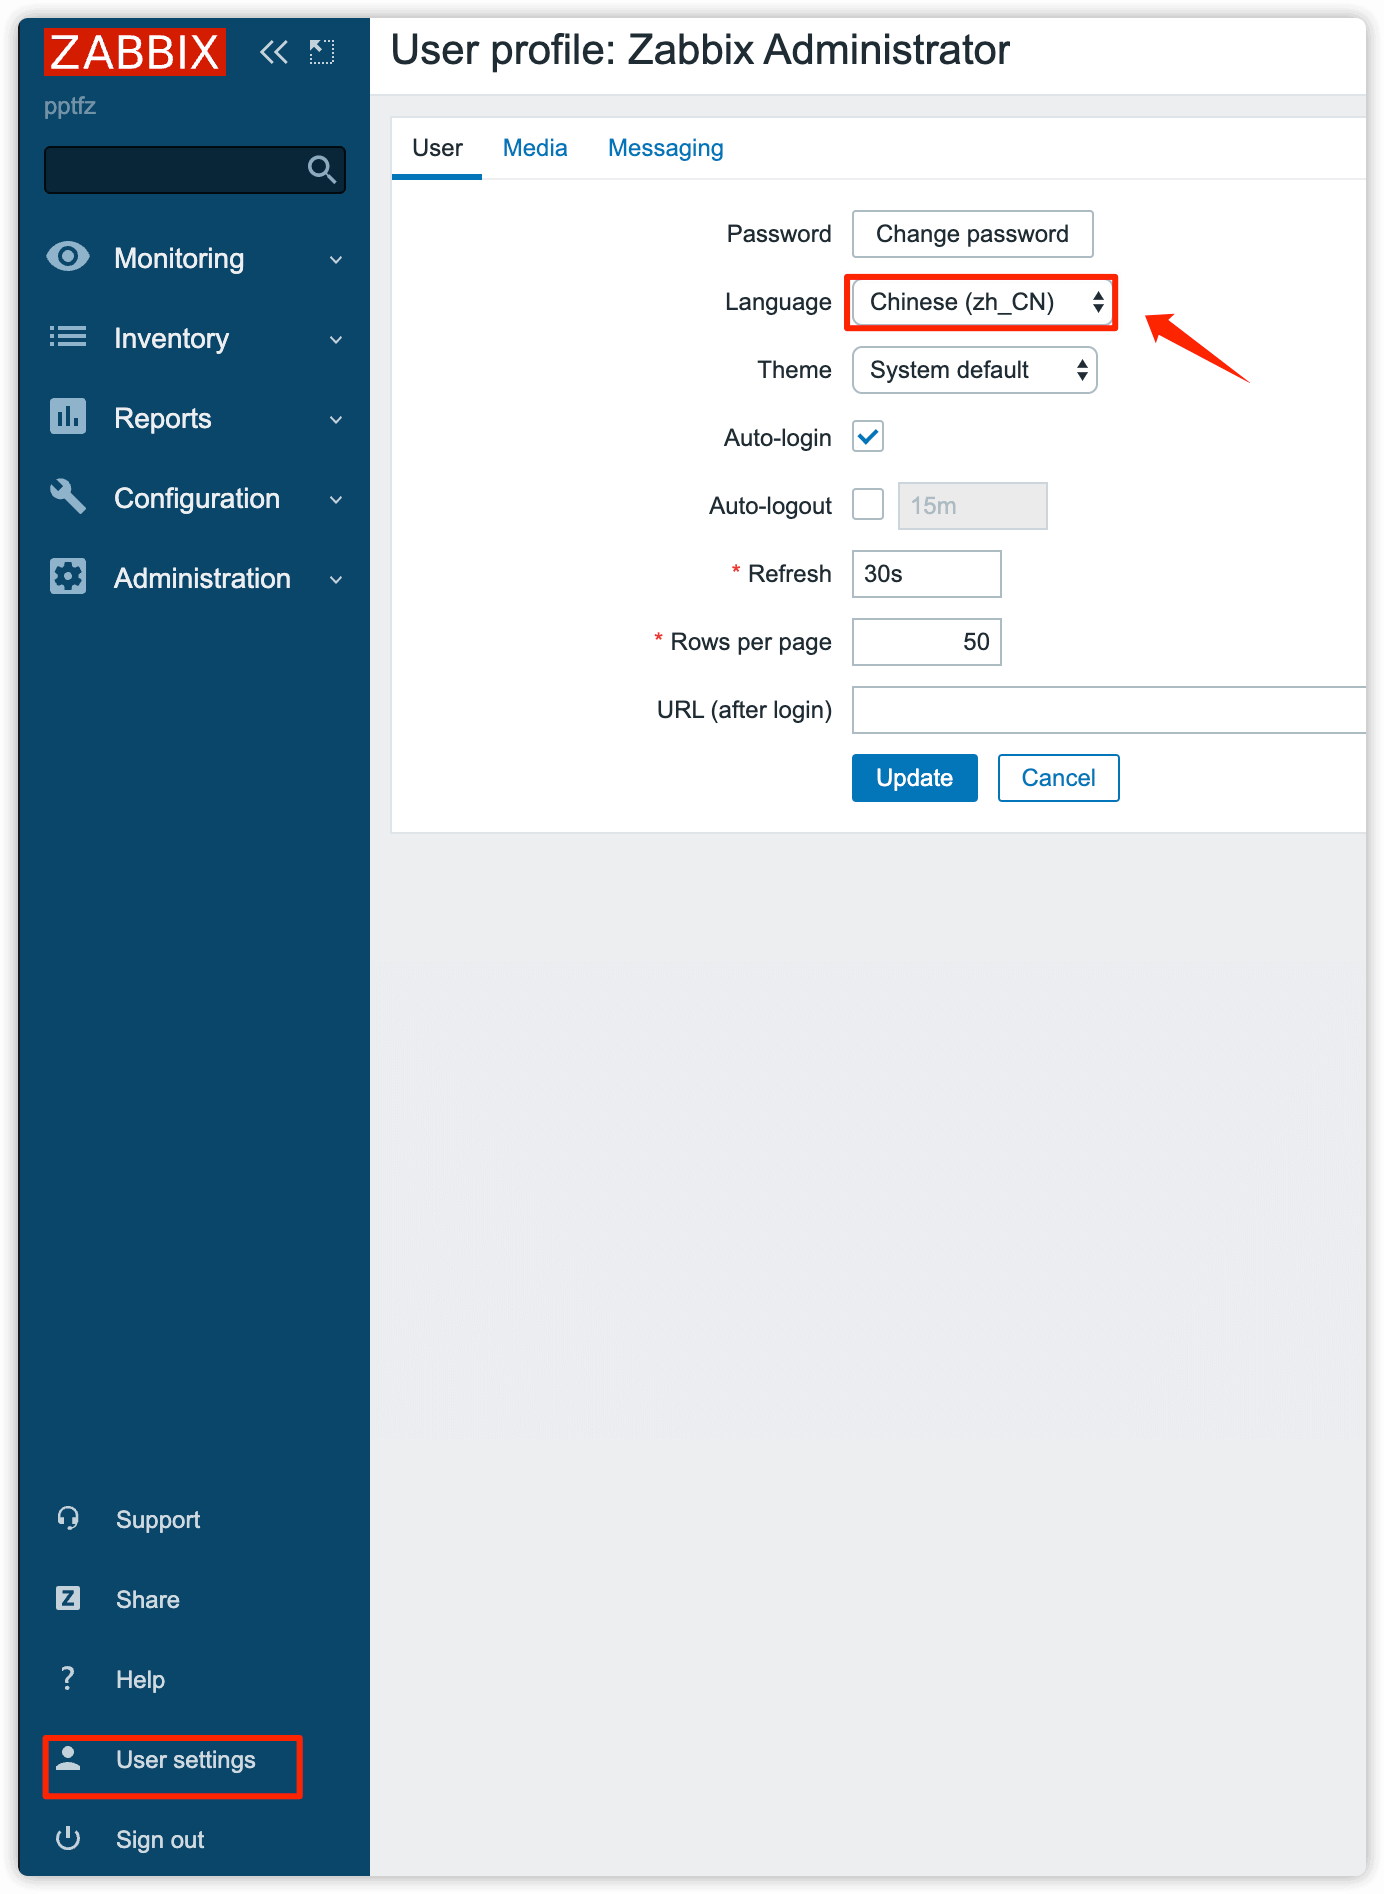Open the Monitoring menu label
1384x1894 pixels.
tap(179, 258)
